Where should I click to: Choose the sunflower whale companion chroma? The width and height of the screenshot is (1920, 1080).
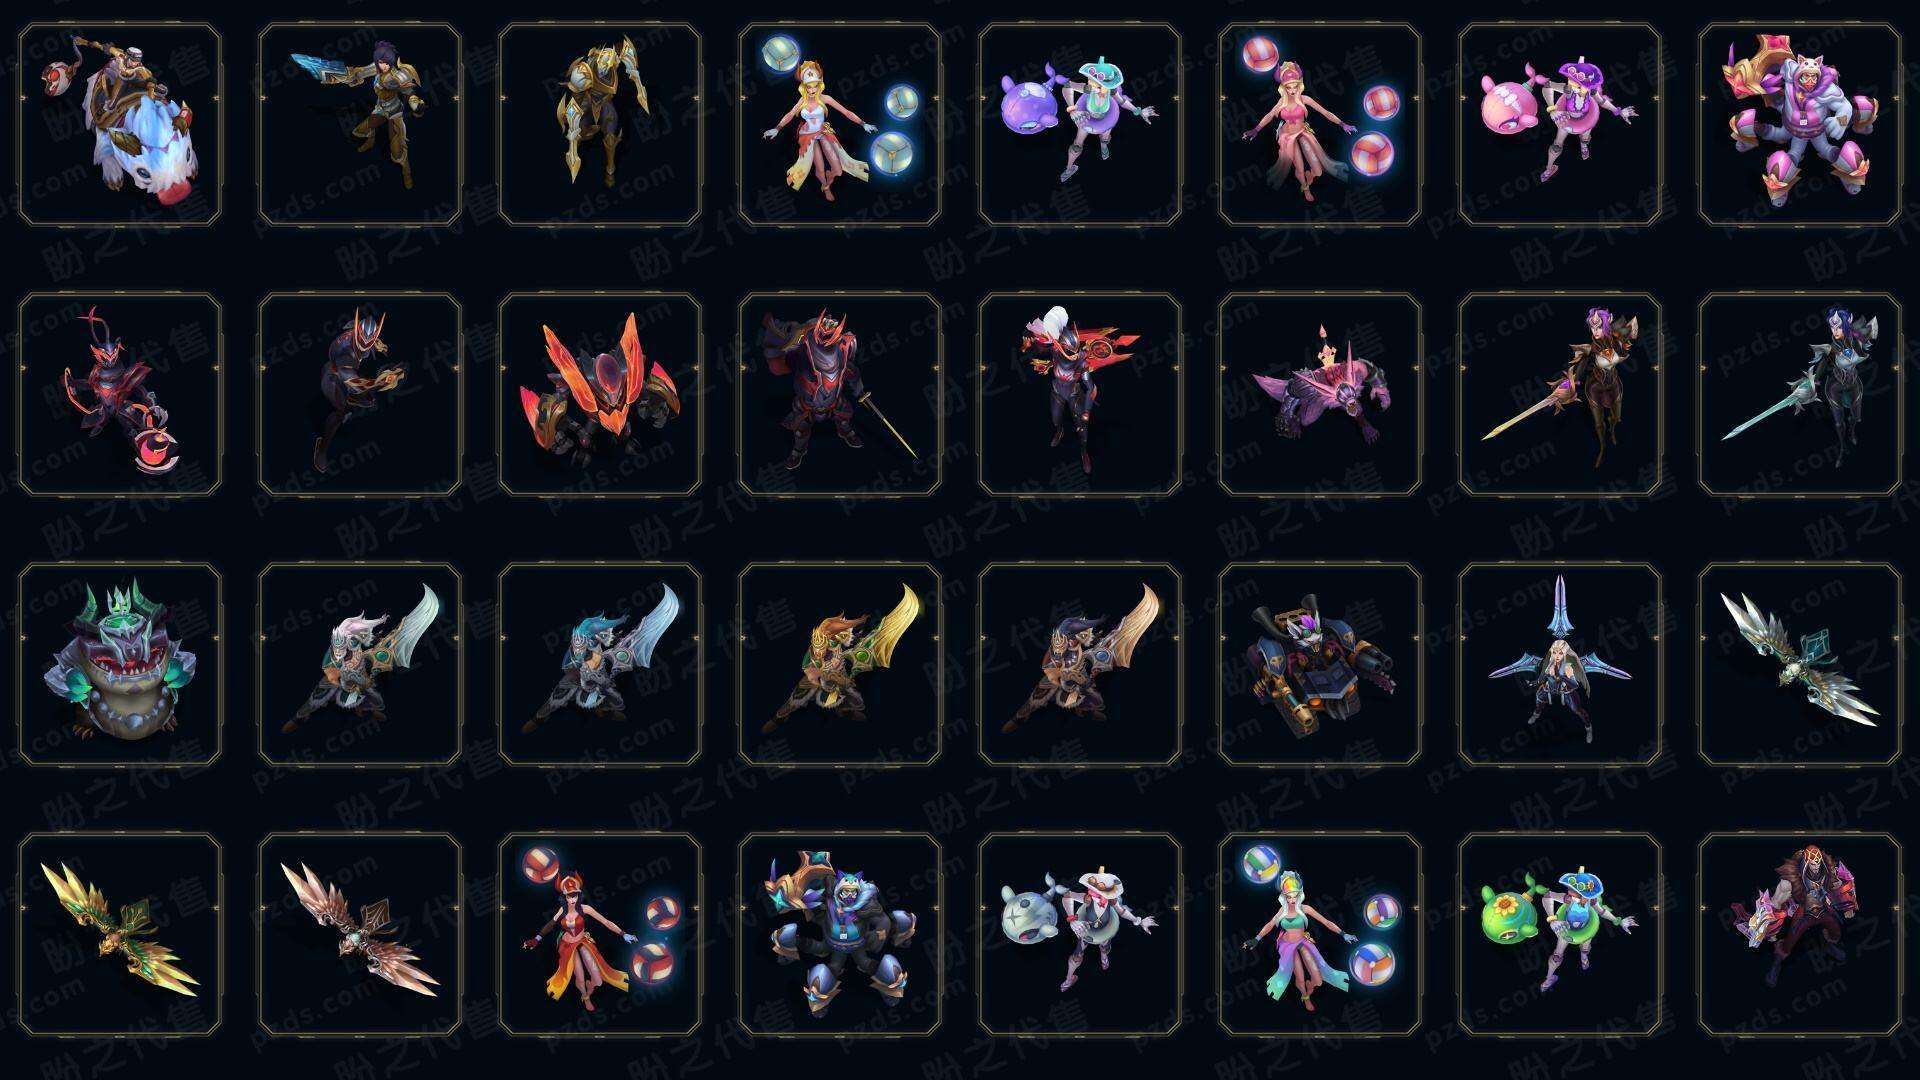click(x=1560, y=934)
